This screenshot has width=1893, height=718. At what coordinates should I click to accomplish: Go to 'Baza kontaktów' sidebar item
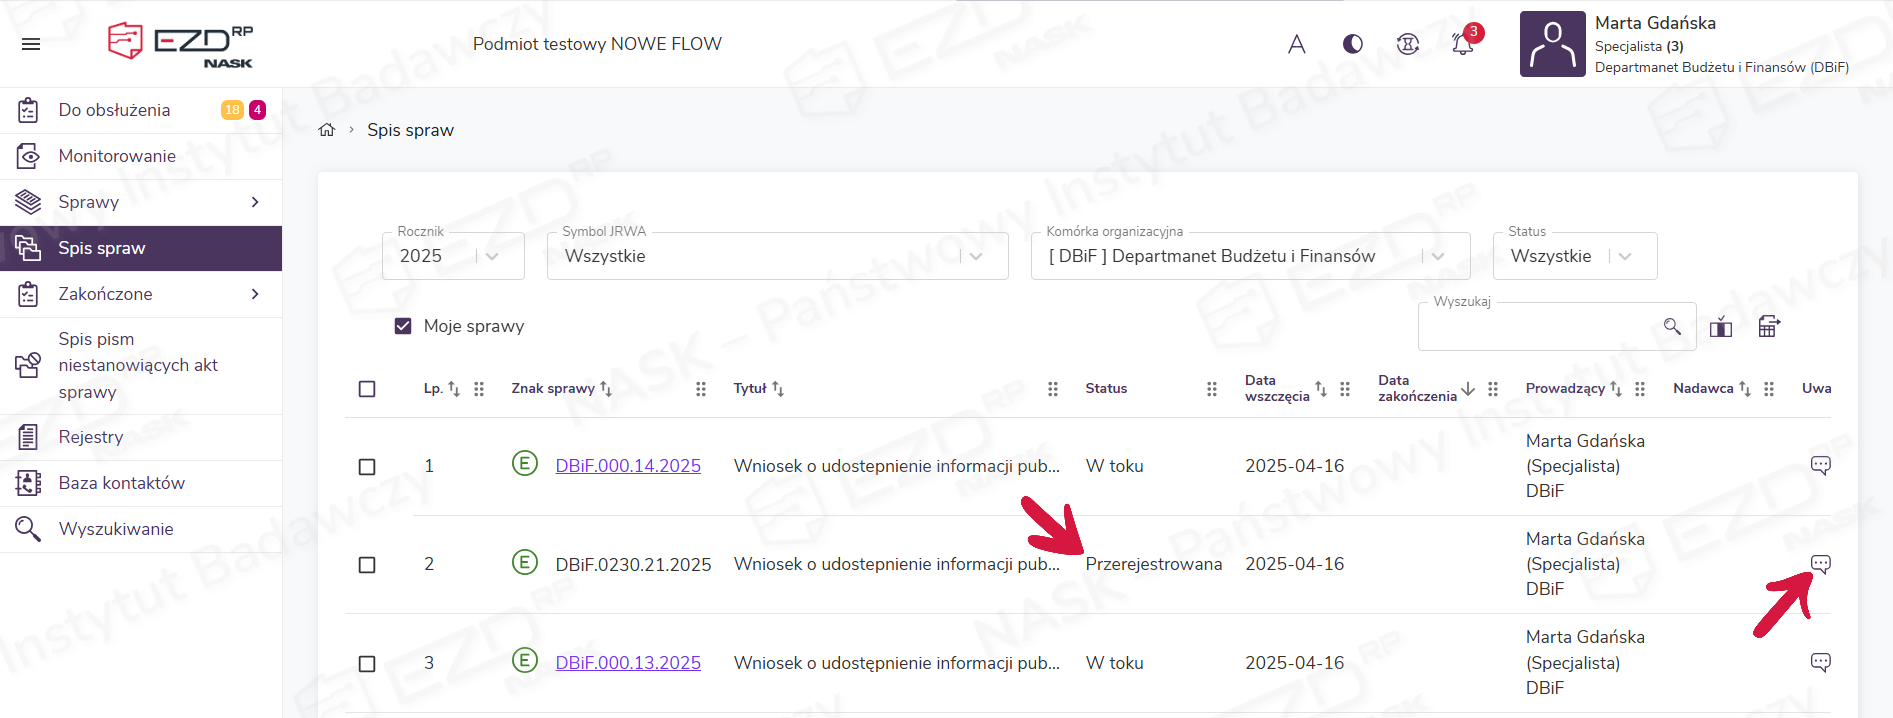tap(121, 483)
